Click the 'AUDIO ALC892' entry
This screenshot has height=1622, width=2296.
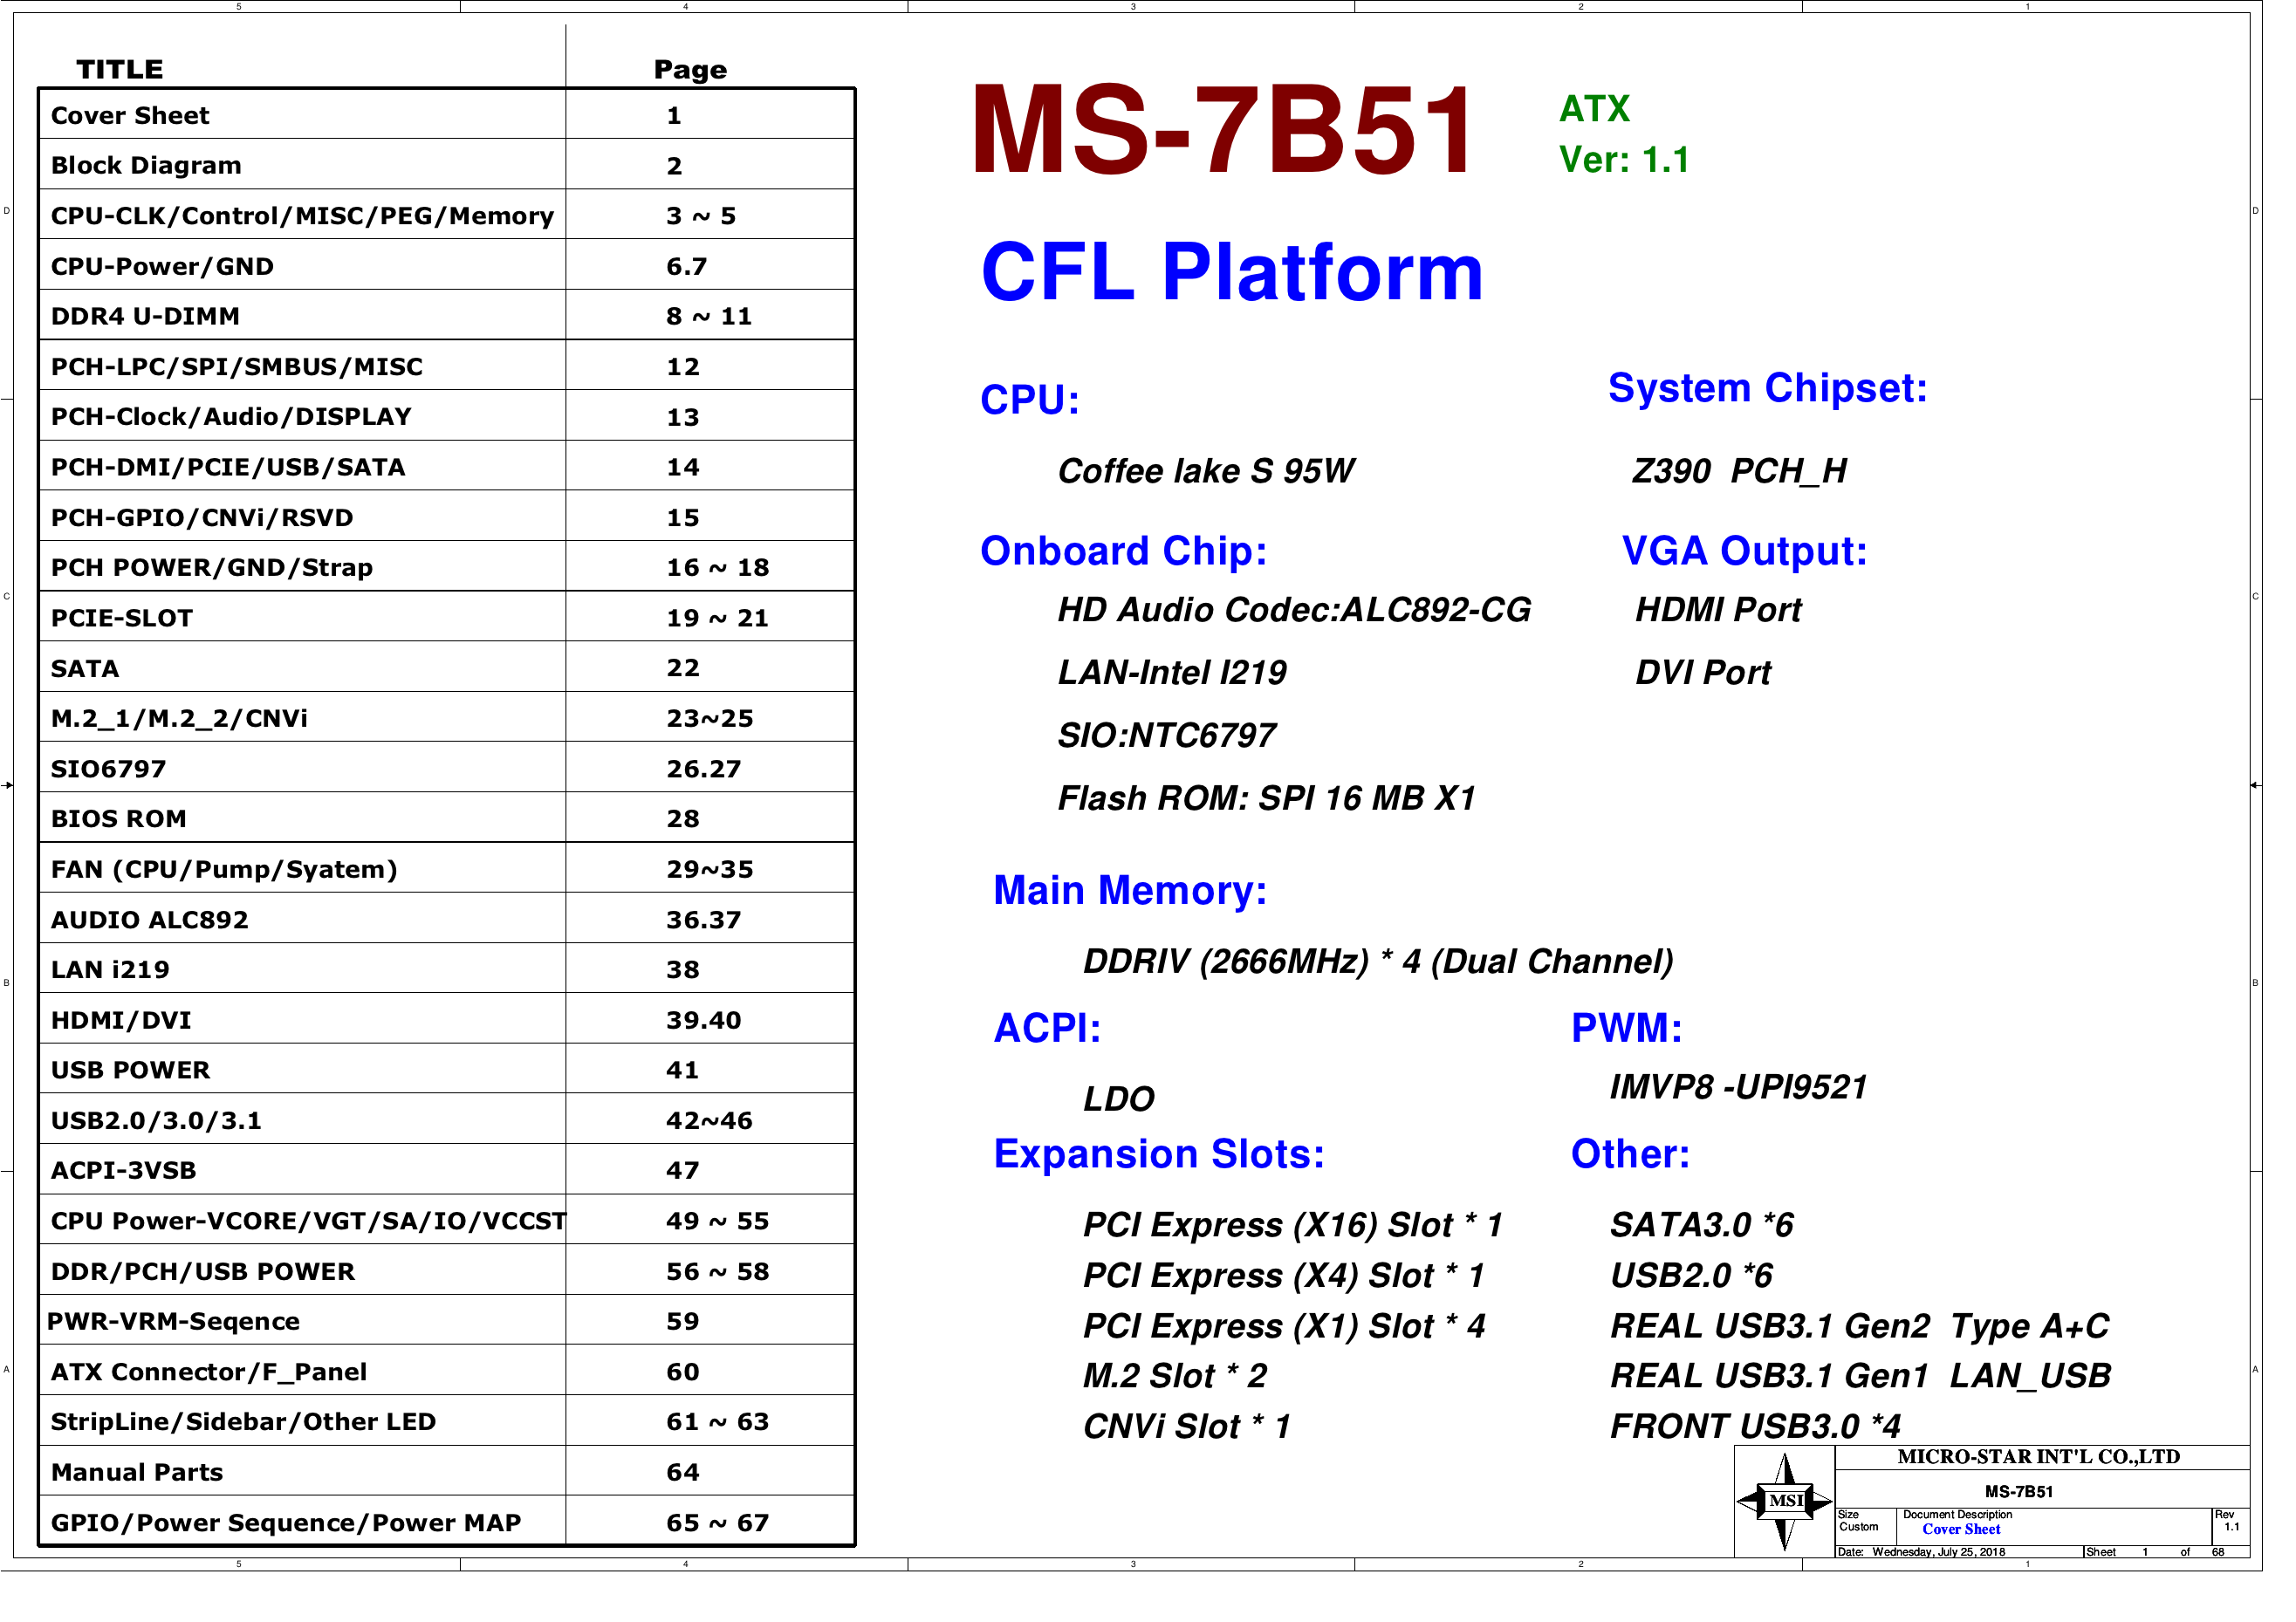coord(149,921)
